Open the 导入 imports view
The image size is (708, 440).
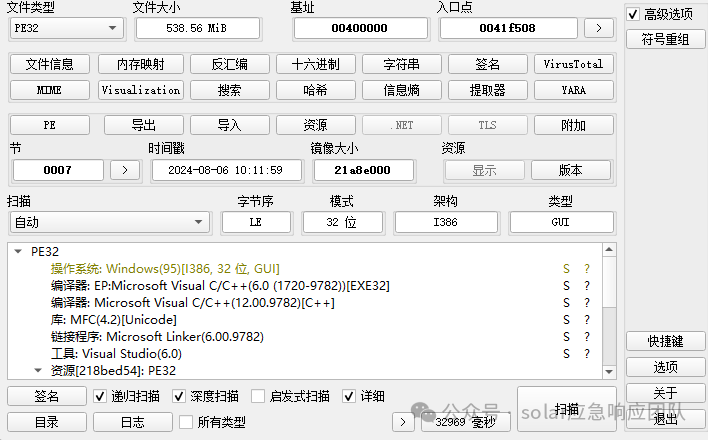click(230, 125)
